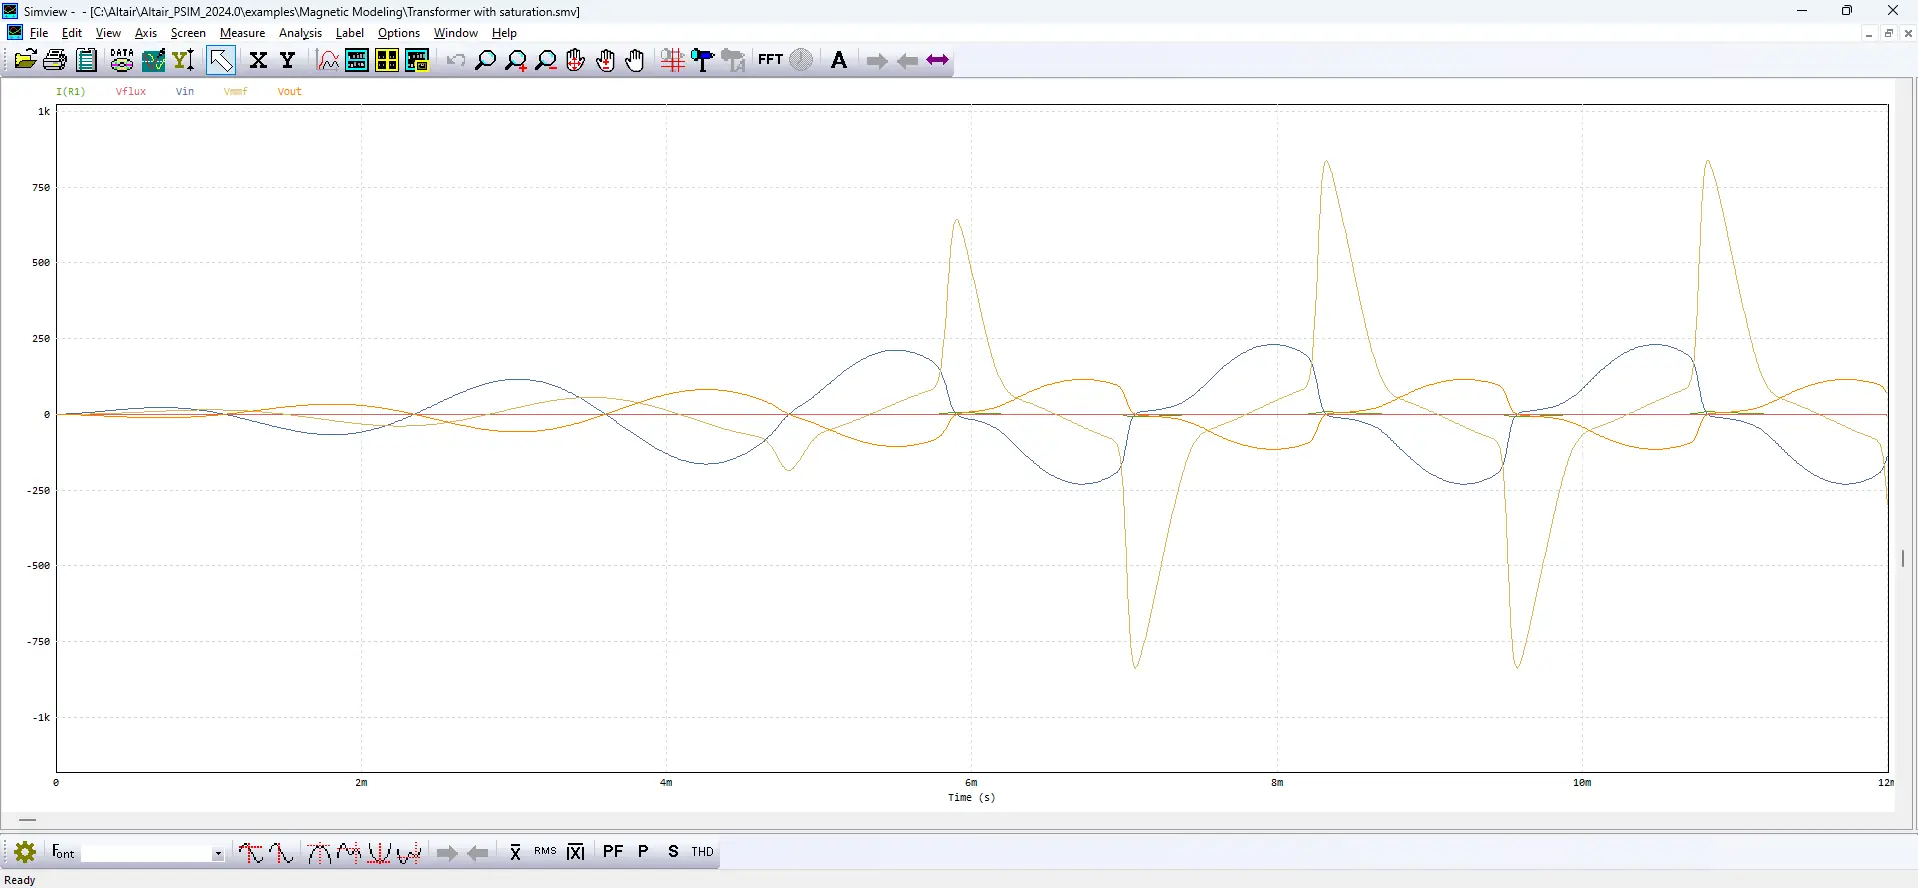1918x888 pixels.
Task: Click the average X-bar measure button
Action: pyautogui.click(x=515, y=852)
